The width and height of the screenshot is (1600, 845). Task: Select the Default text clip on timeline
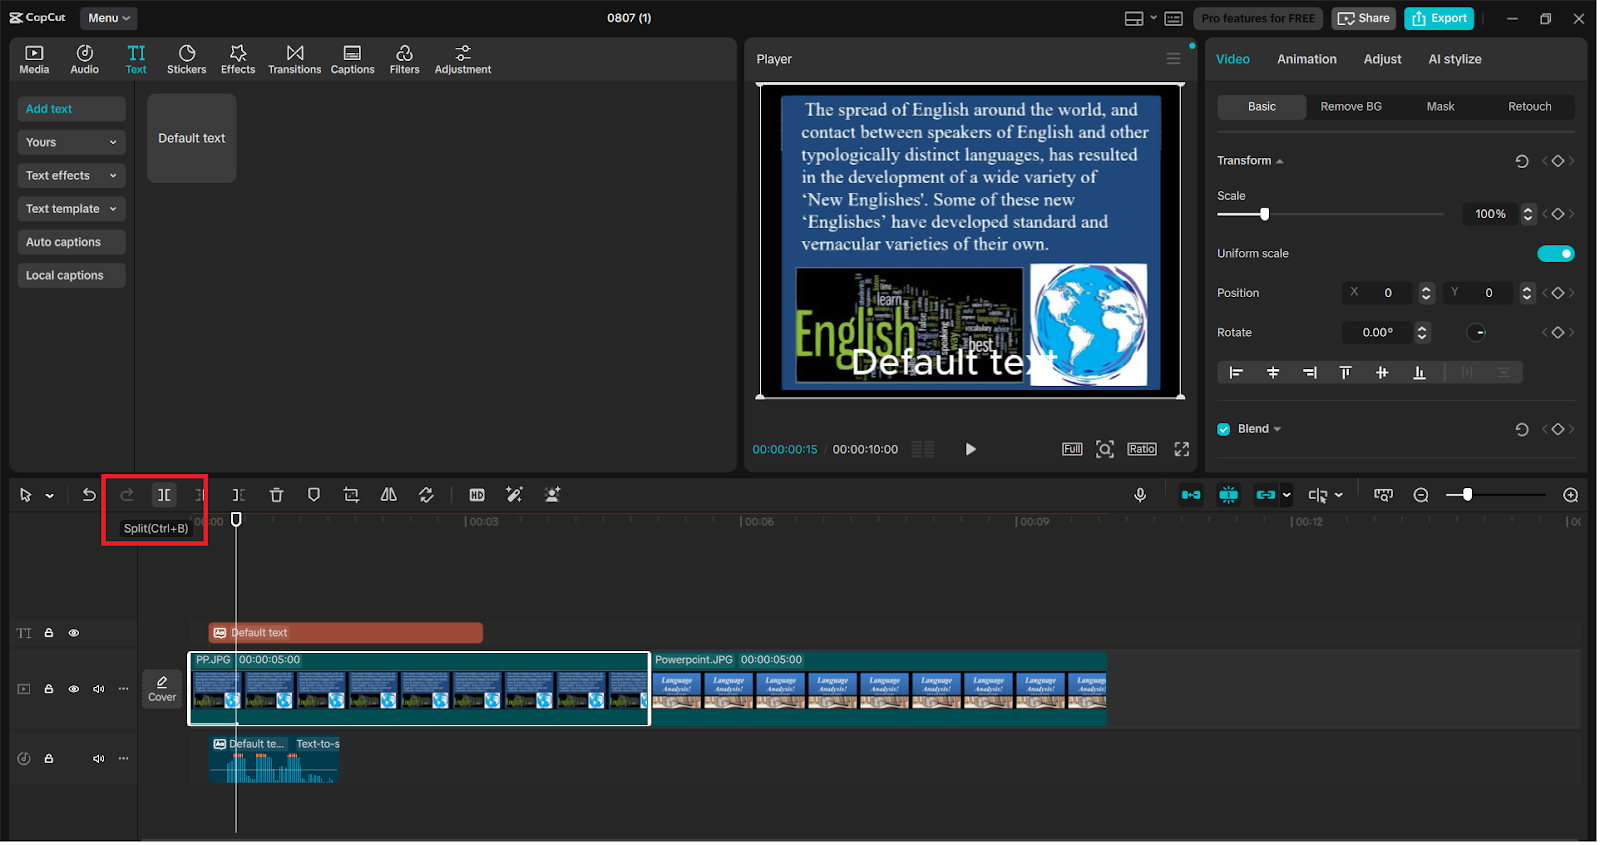coord(346,633)
